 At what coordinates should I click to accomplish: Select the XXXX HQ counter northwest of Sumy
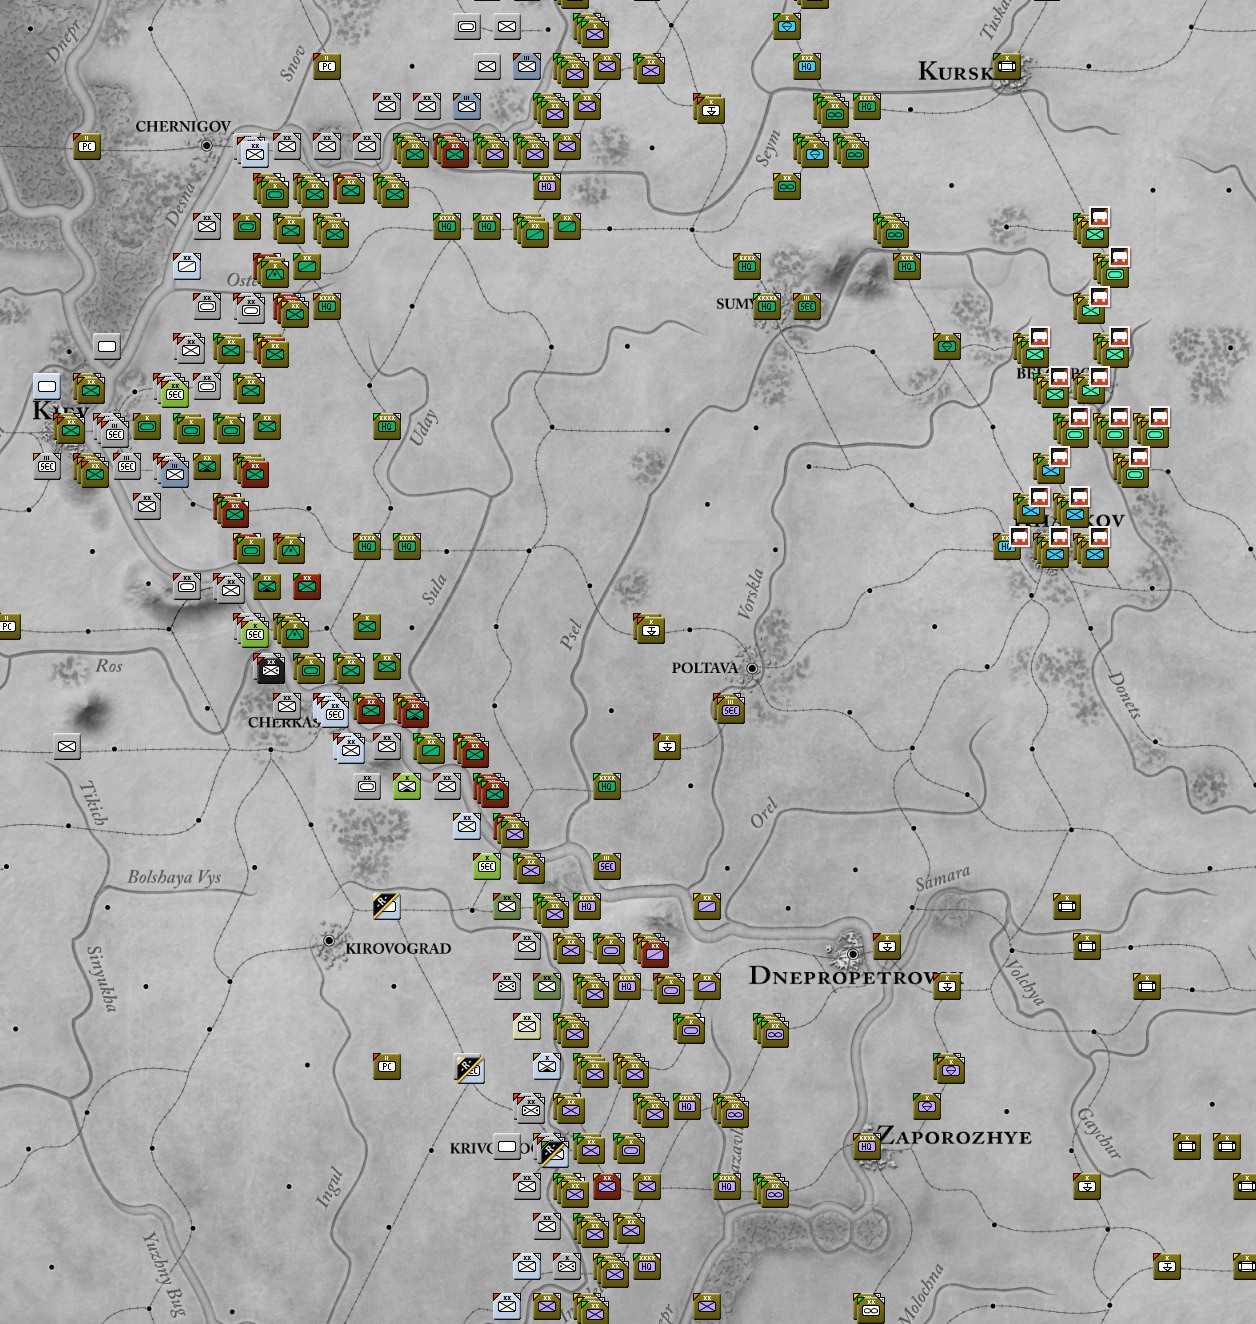[746, 266]
